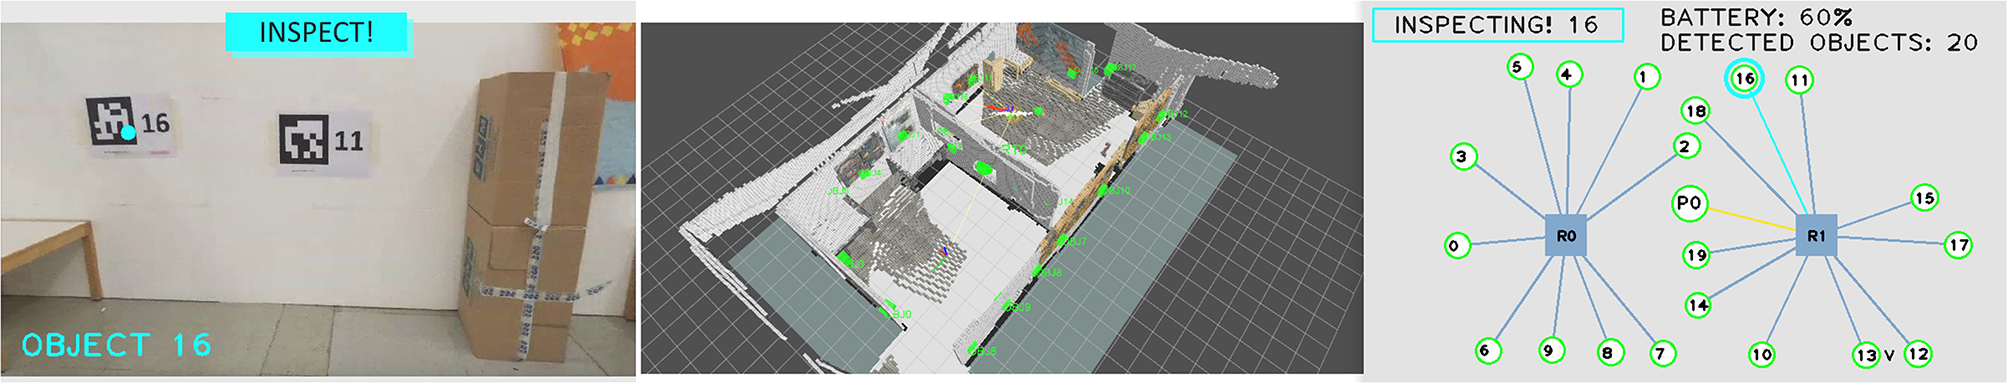Select graph node 9

click(1550, 350)
